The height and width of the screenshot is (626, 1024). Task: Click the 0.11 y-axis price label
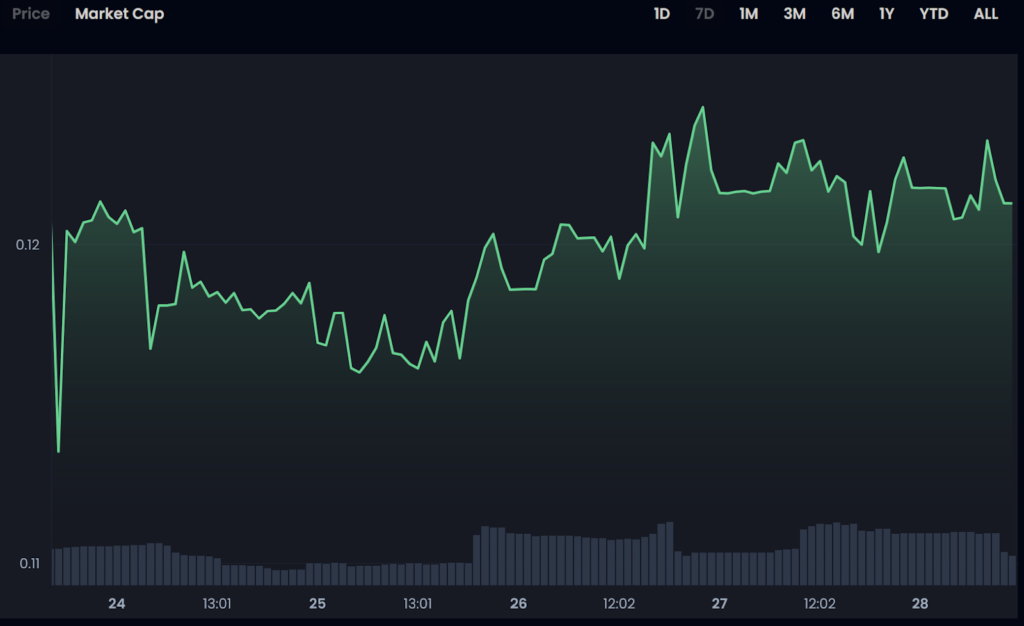coord(28,564)
